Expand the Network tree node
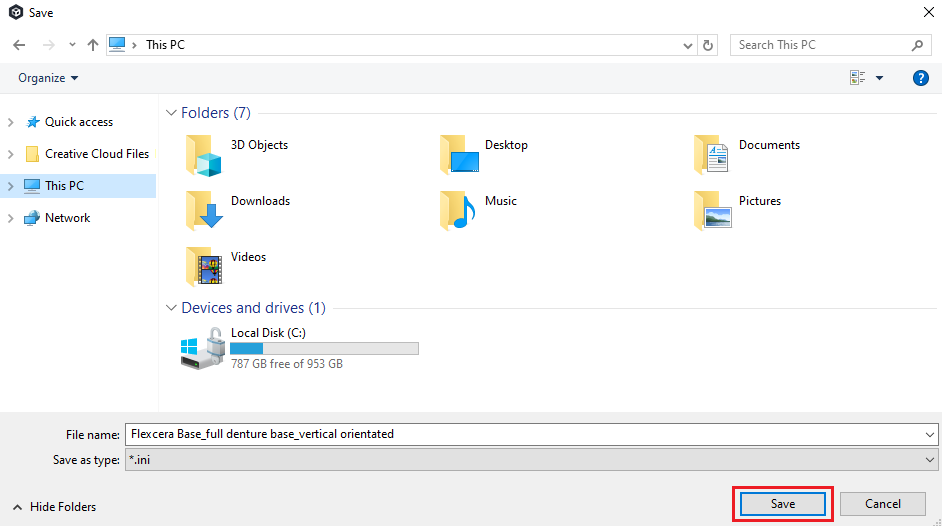This screenshot has width=942, height=526. [10, 218]
